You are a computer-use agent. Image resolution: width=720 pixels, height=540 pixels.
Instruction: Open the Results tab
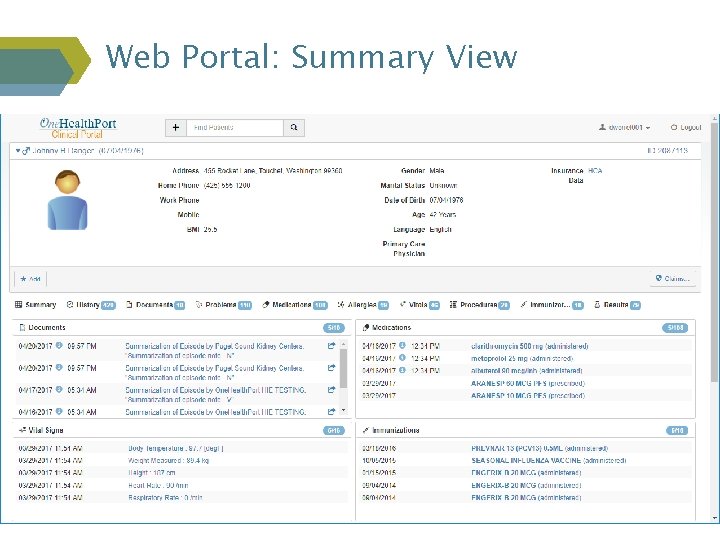click(617, 304)
